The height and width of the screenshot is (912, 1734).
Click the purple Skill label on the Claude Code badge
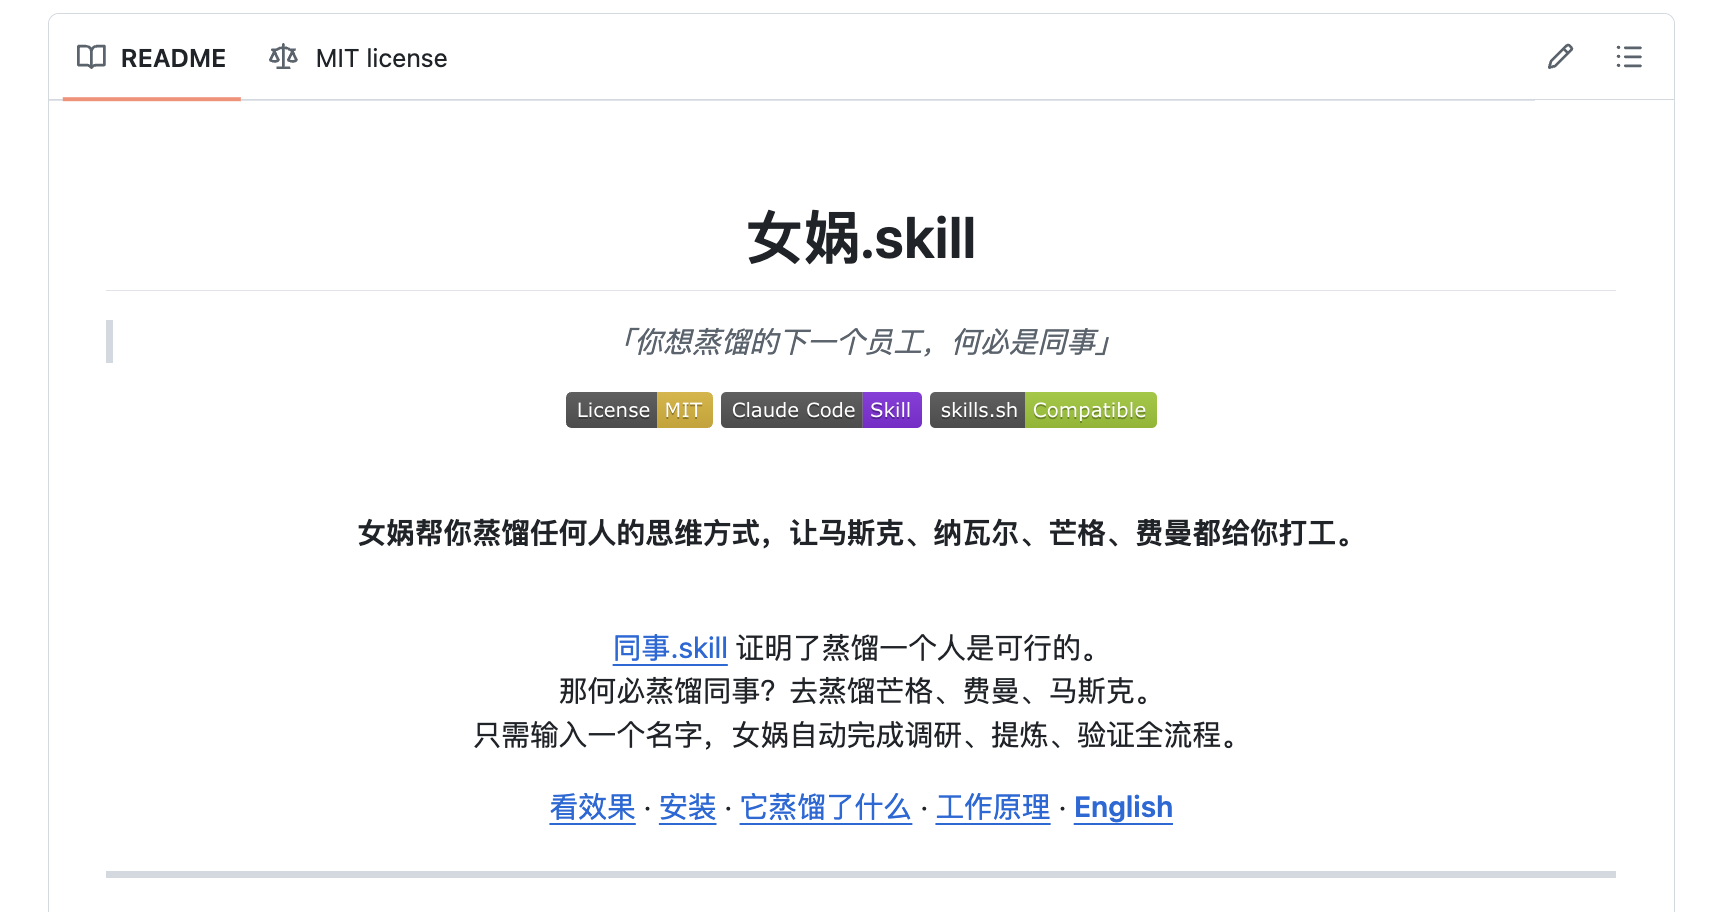point(891,409)
